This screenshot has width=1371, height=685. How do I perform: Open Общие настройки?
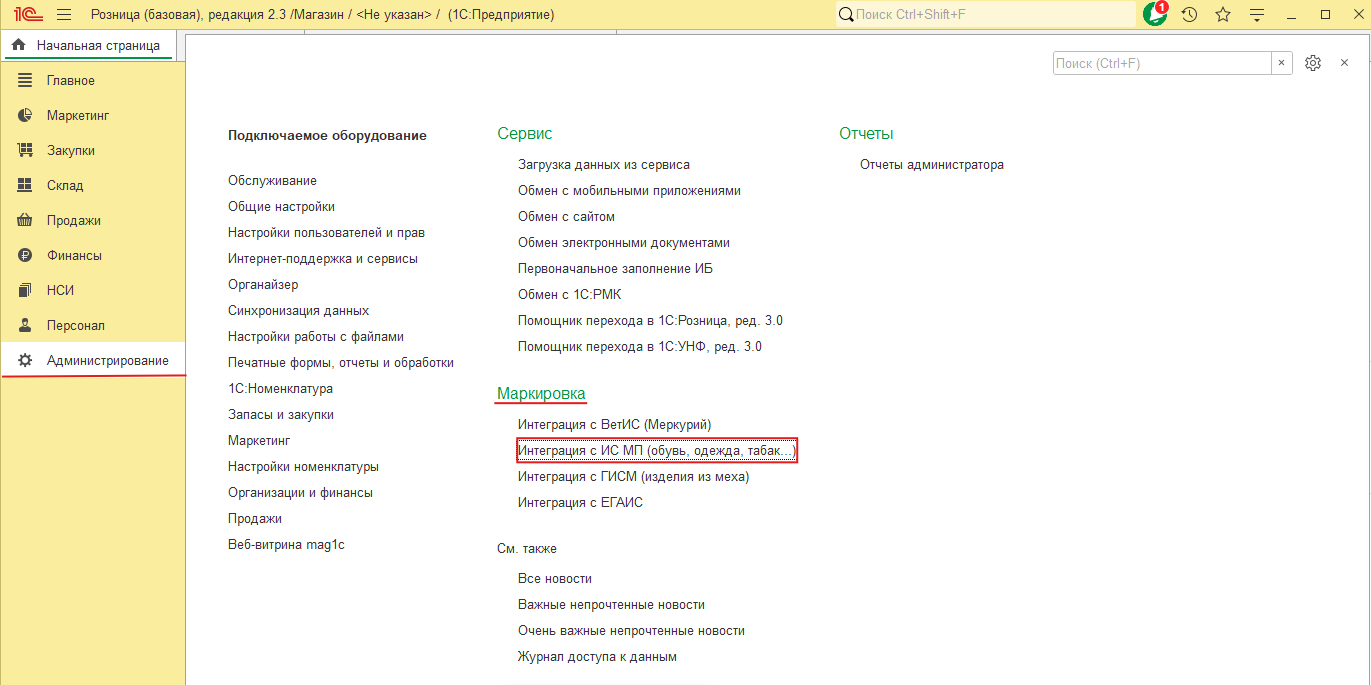click(x=281, y=207)
